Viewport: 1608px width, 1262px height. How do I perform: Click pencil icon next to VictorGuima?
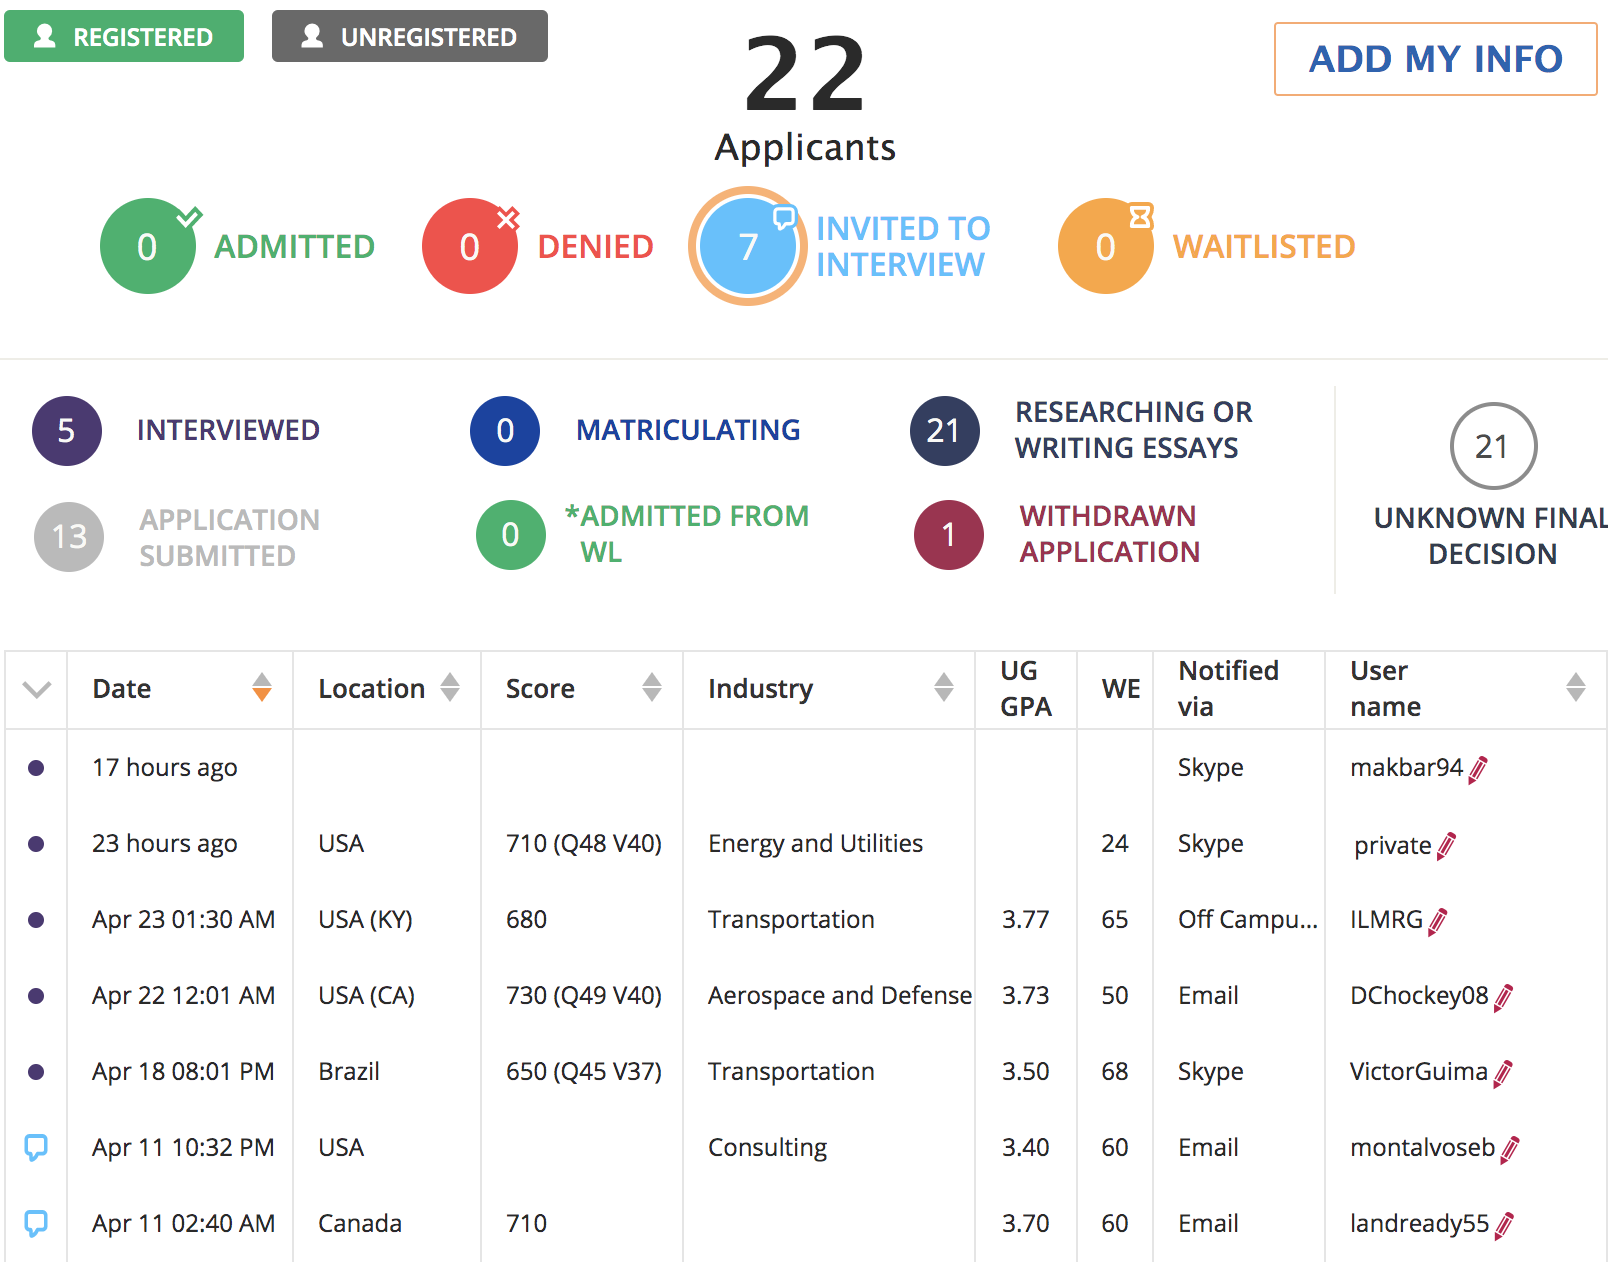coord(1502,1073)
